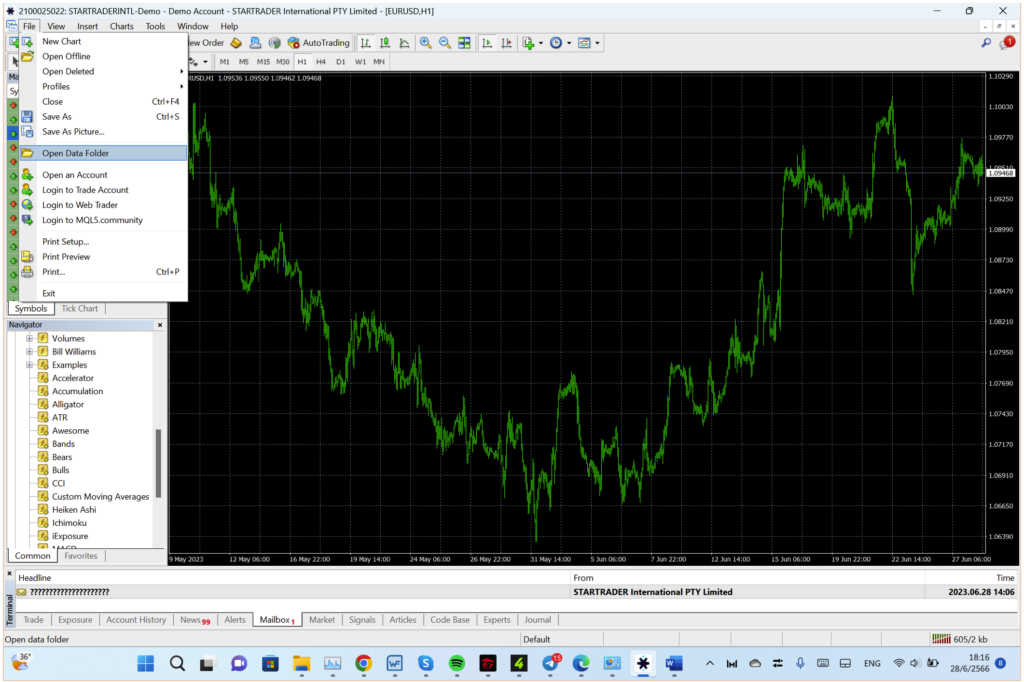The image size is (1024, 682).
Task: Show hidden system tray icons
Action: [709, 664]
